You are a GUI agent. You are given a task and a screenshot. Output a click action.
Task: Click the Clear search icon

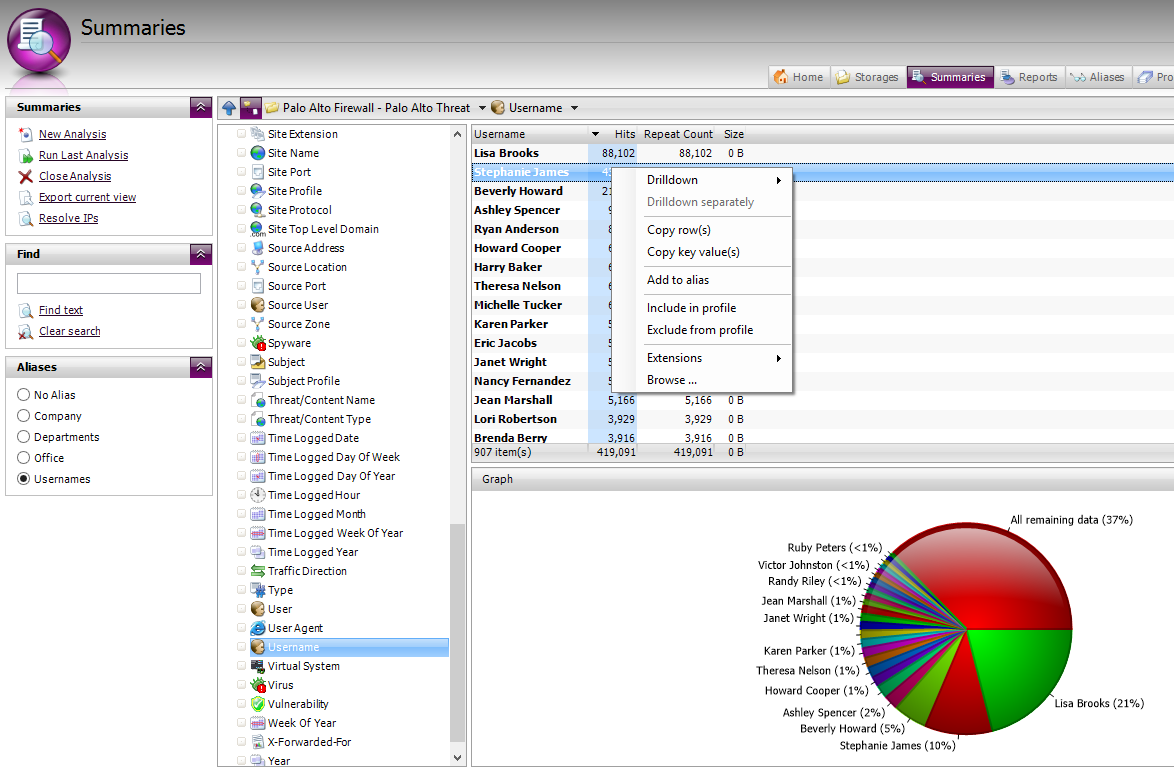pyautogui.click(x=26, y=331)
